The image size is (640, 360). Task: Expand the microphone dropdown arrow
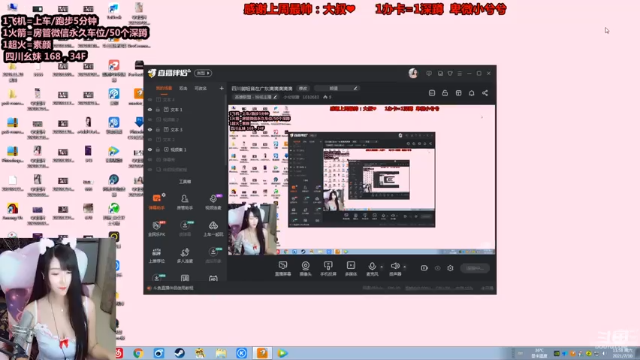[x=382, y=267]
